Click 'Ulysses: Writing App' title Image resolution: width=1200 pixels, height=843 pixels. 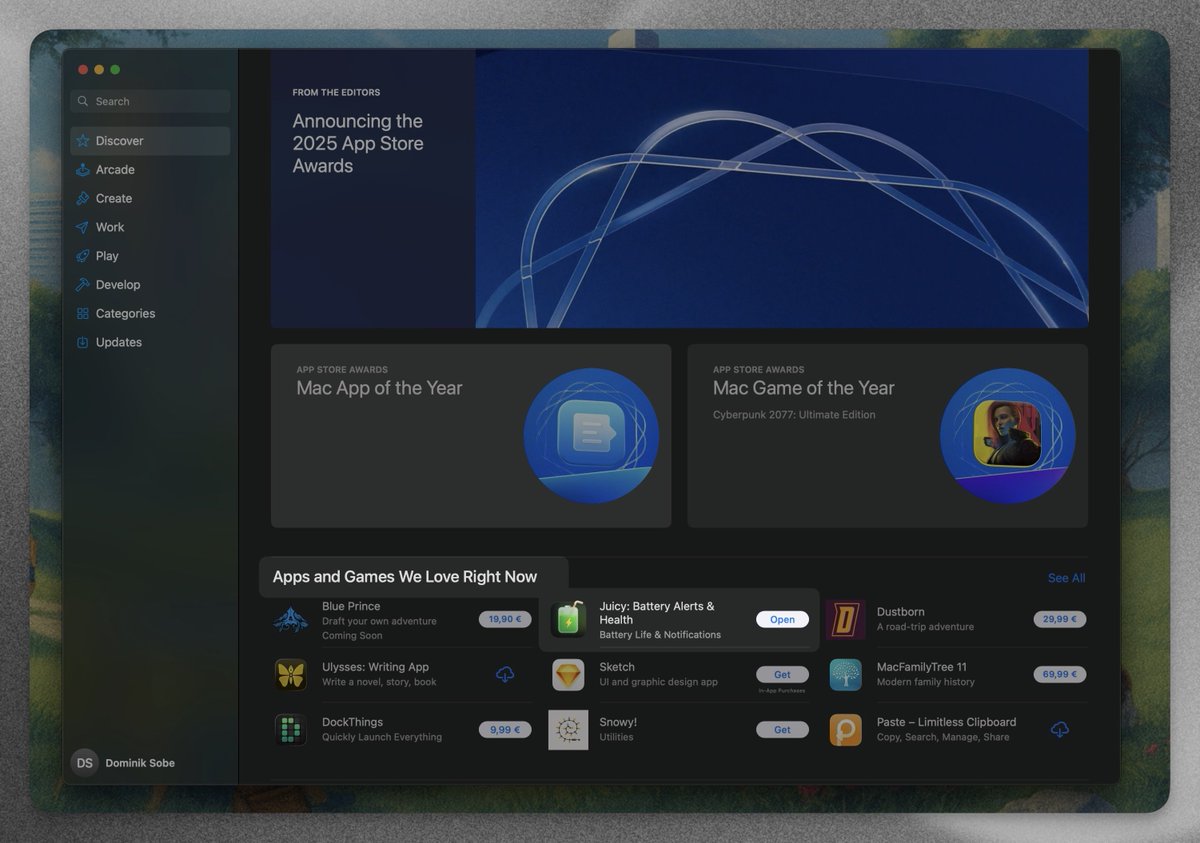click(375, 667)
